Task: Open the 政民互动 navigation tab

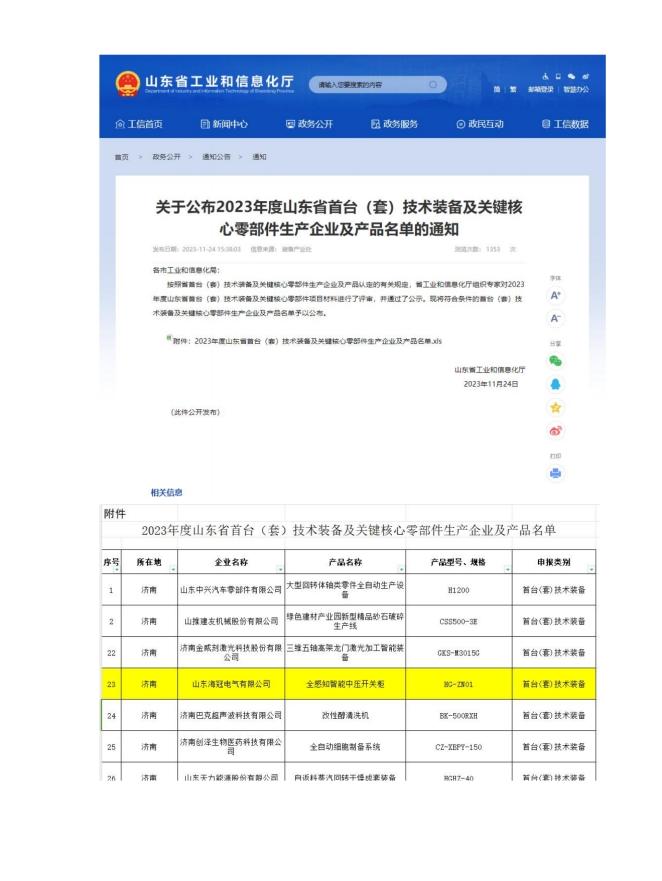Action: pyautogui.click(x=480, y=124)
